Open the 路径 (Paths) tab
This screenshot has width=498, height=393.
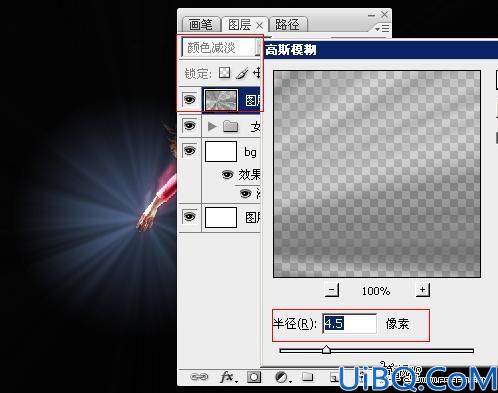coord(287,25)
